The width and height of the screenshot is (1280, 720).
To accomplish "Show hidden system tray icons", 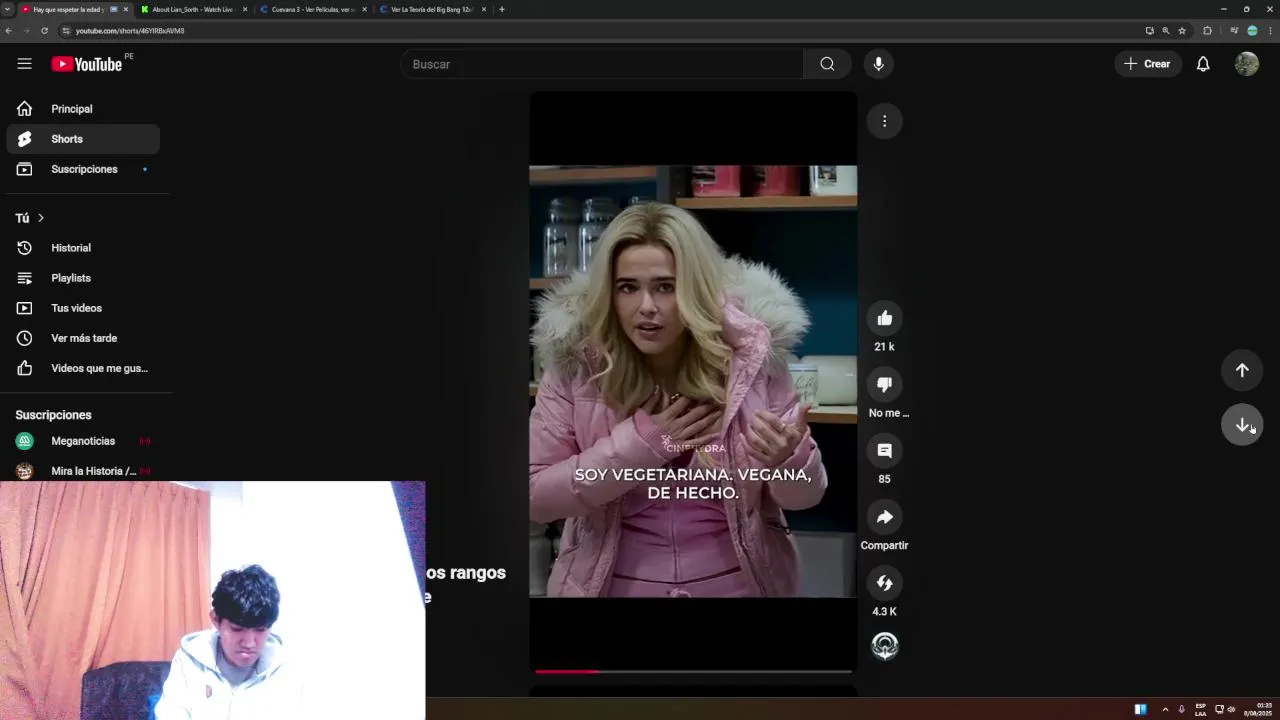I will [x=1165, y=710].
